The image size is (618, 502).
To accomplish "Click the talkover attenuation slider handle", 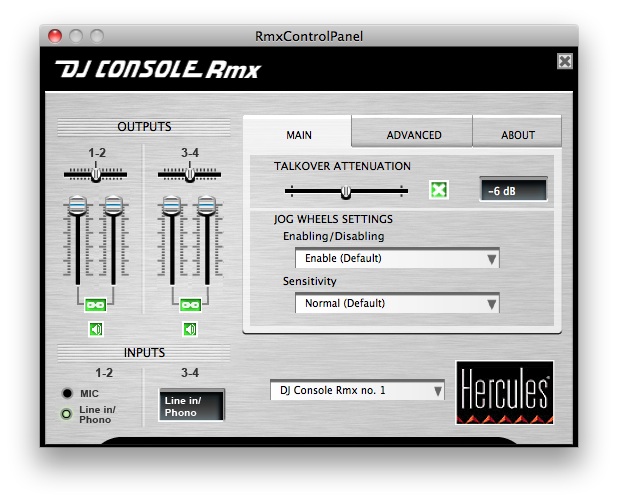I will [346, 192].
